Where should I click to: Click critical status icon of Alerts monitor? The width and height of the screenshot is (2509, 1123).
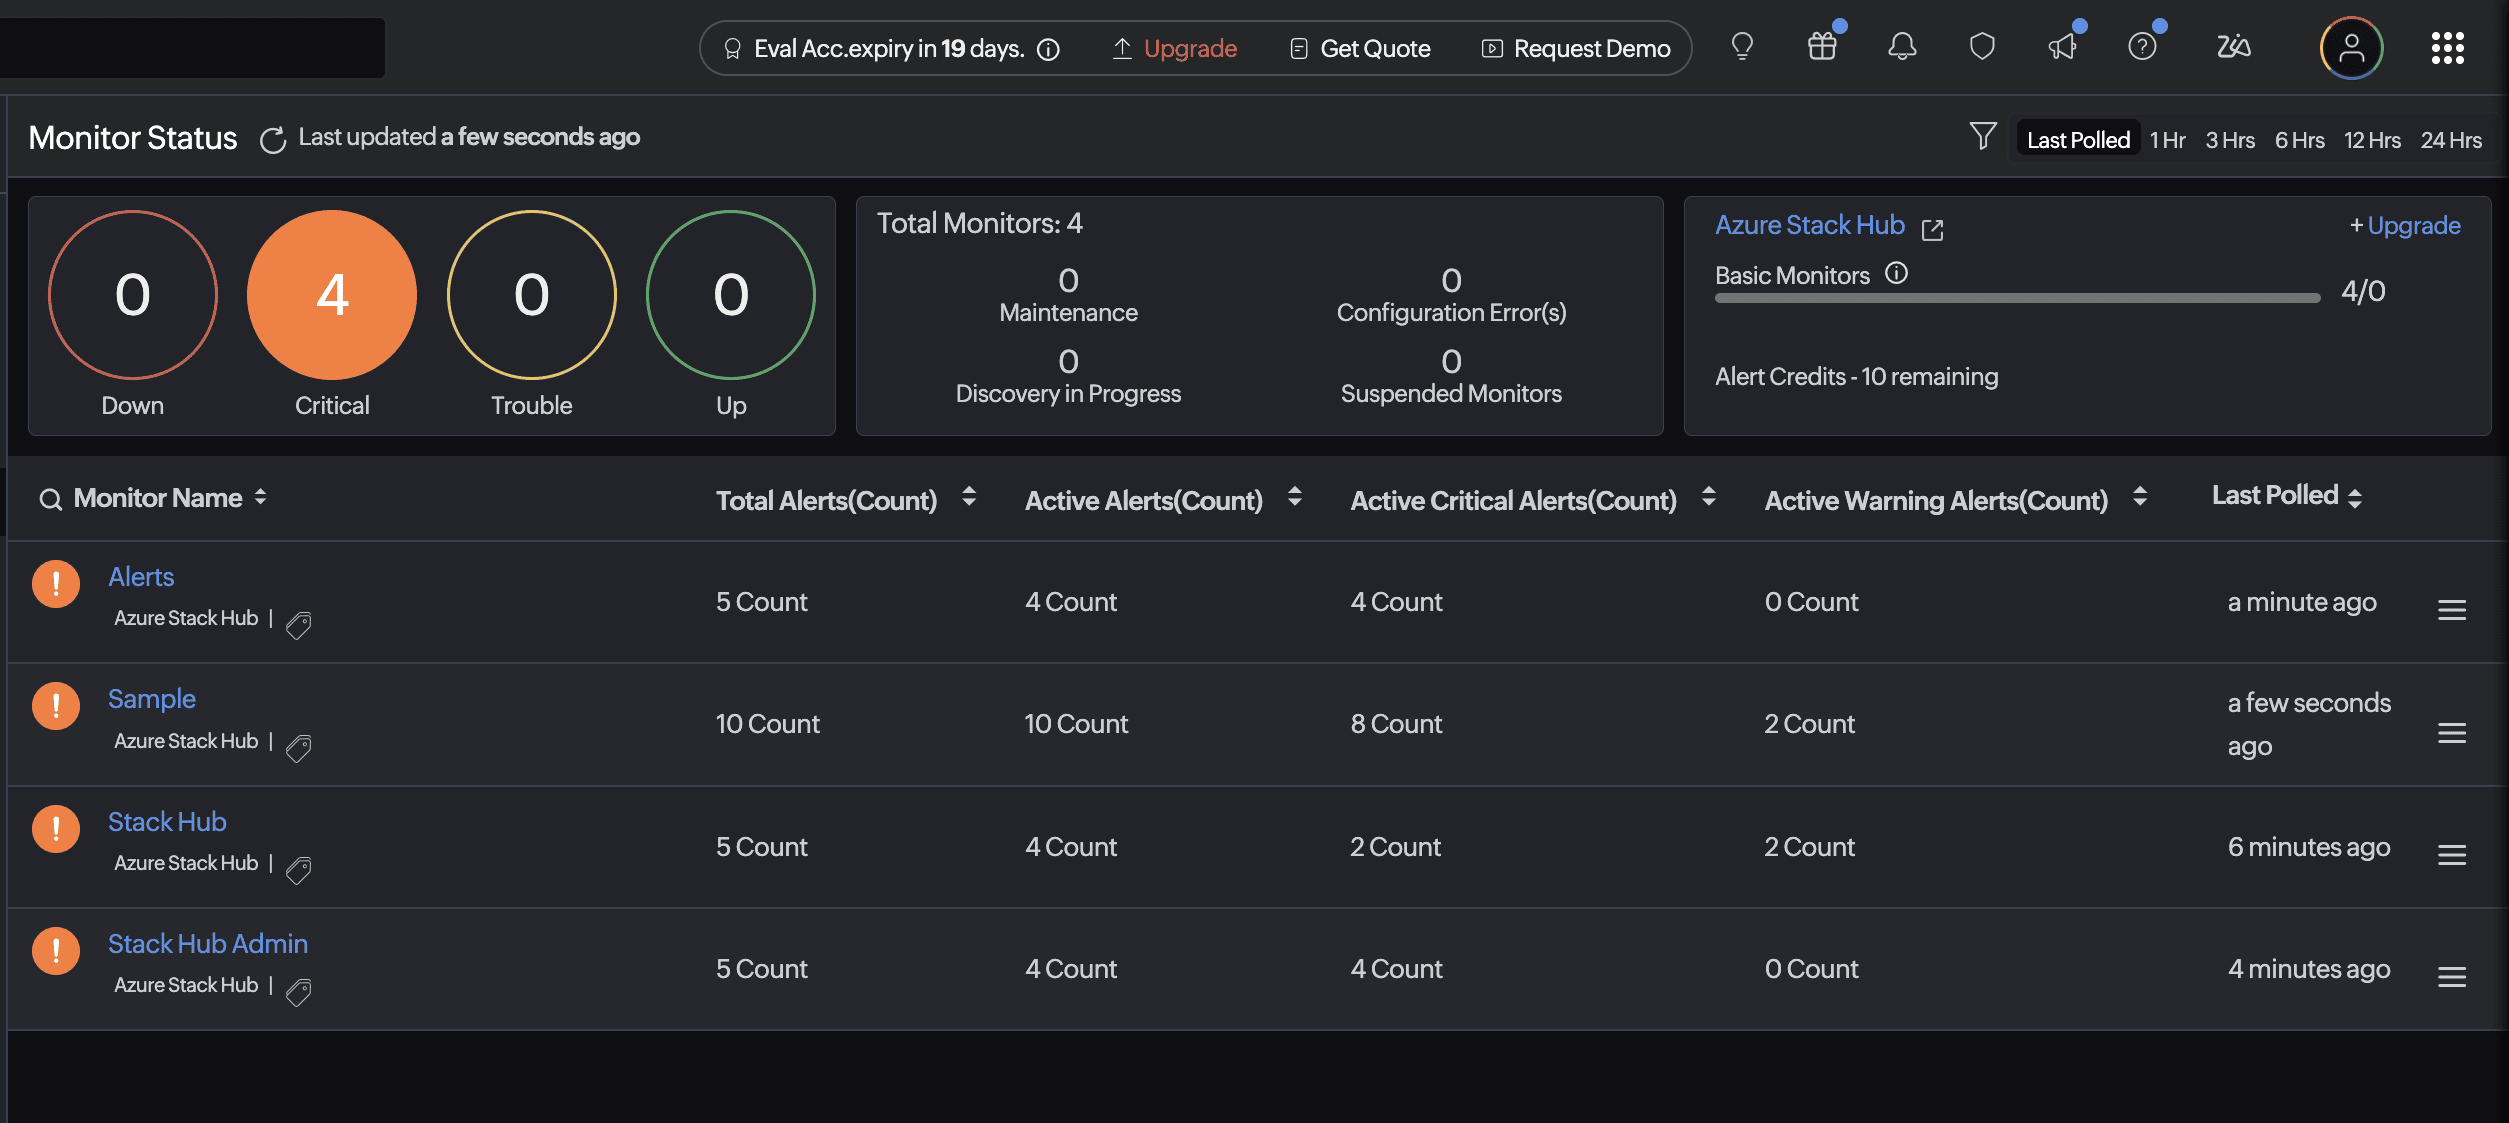56,584
